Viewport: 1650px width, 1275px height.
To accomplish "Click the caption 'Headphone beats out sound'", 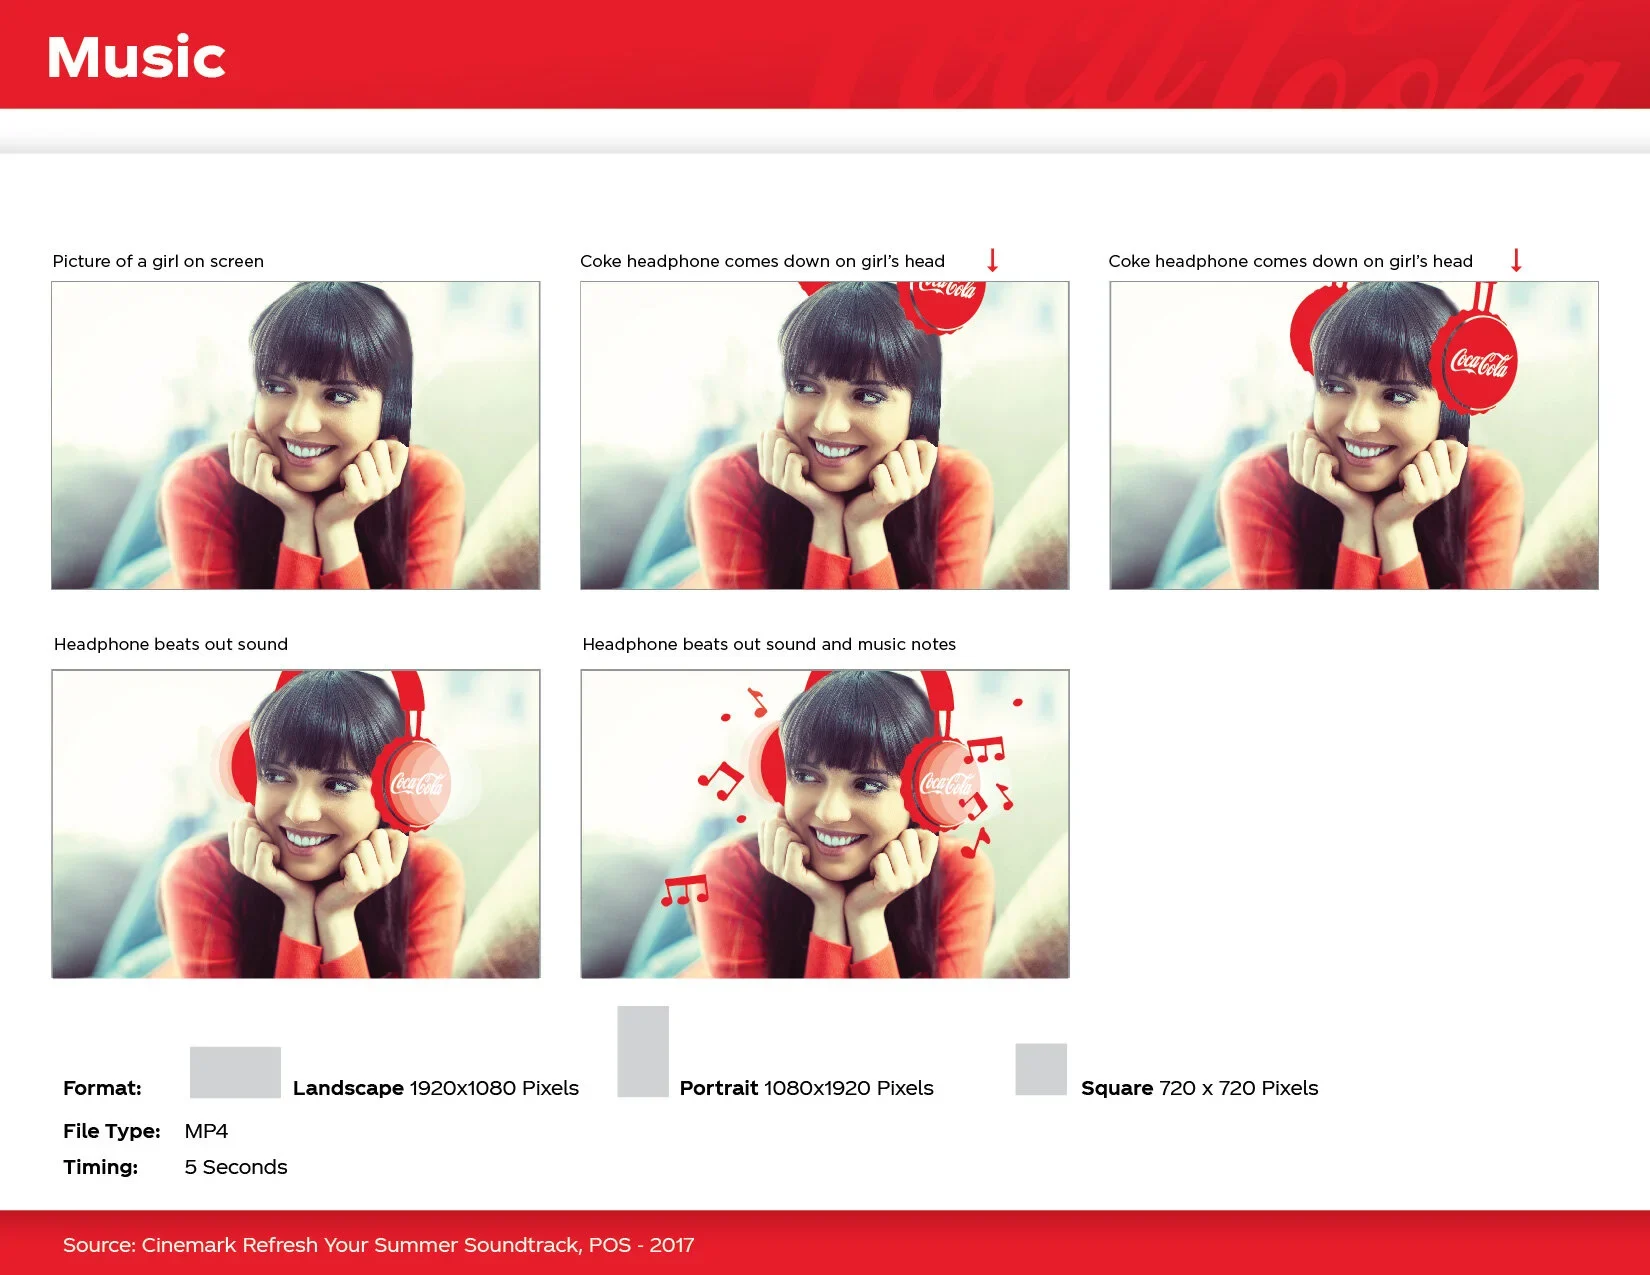I will tap(171, 644).
